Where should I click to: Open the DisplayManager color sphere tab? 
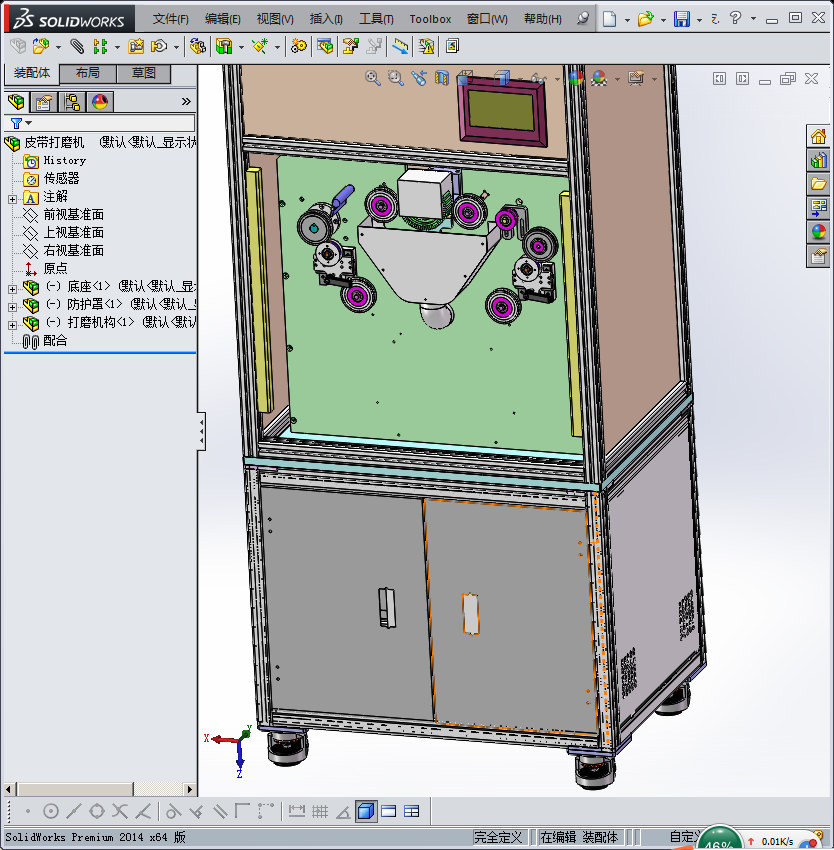(x=100, y=101)
